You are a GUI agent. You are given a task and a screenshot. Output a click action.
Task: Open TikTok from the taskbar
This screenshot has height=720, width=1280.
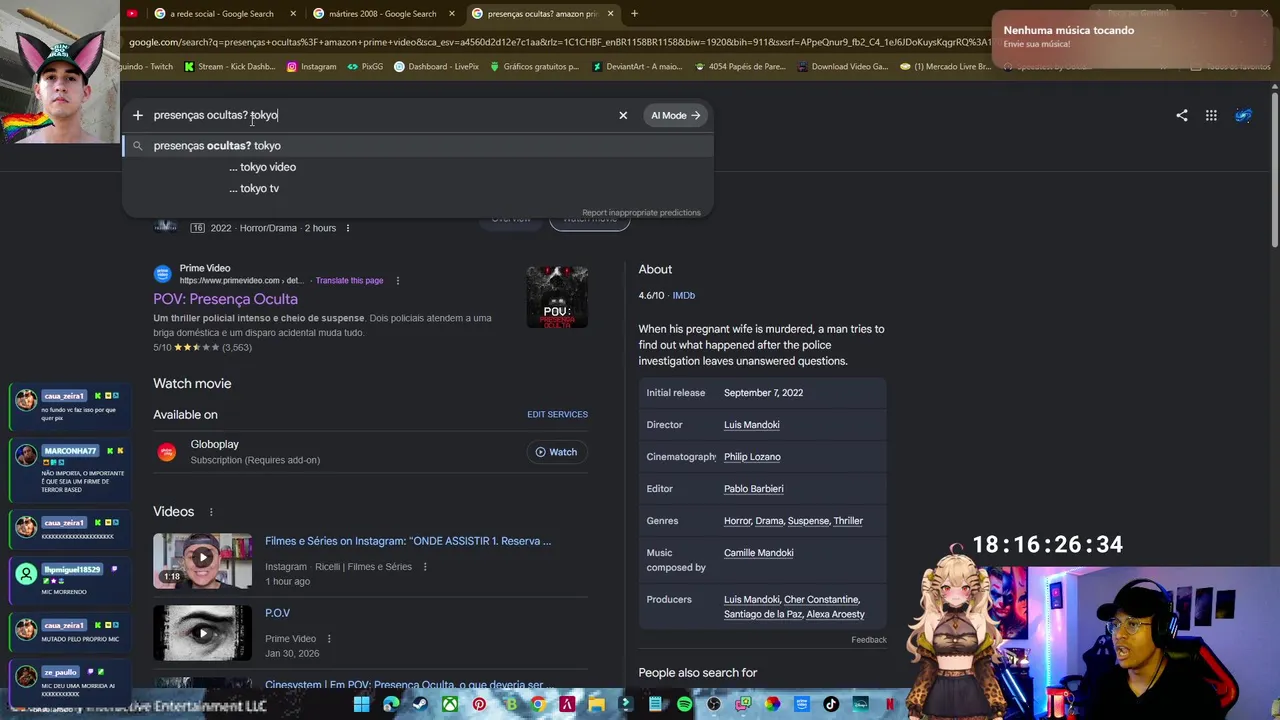coord(831,704)
